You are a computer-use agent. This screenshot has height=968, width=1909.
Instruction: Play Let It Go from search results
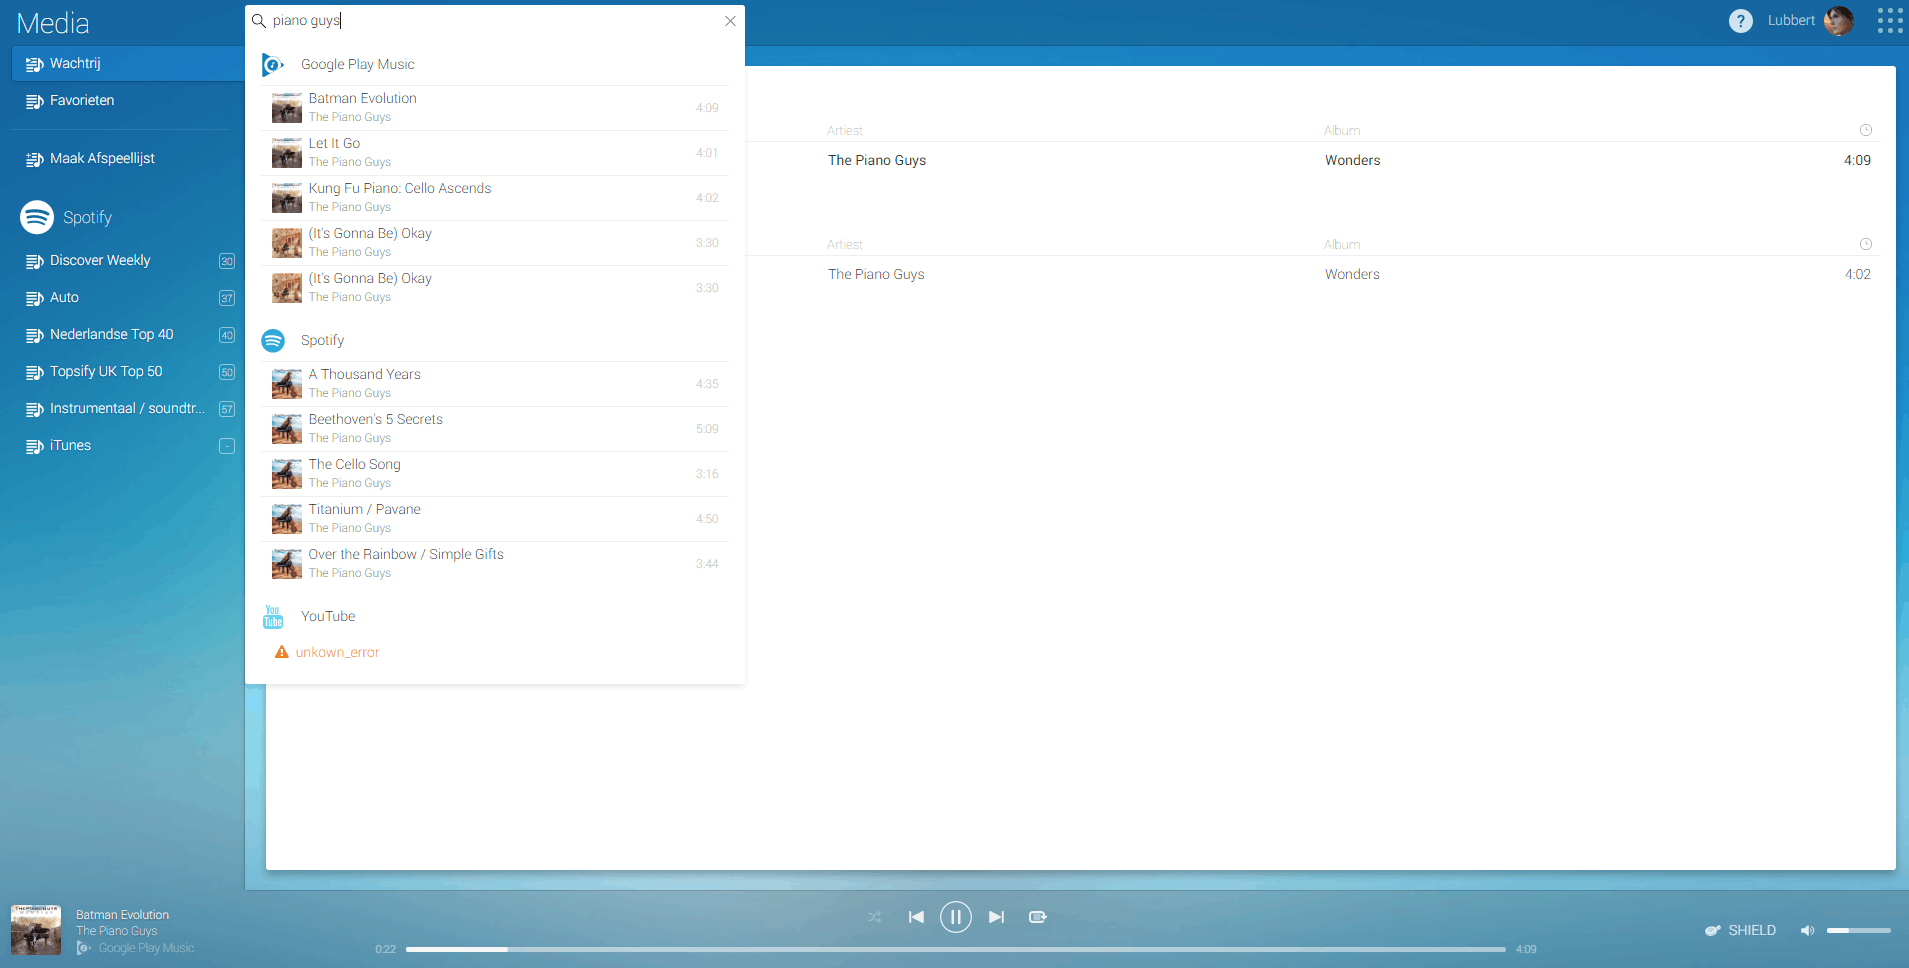pos(495,153)
